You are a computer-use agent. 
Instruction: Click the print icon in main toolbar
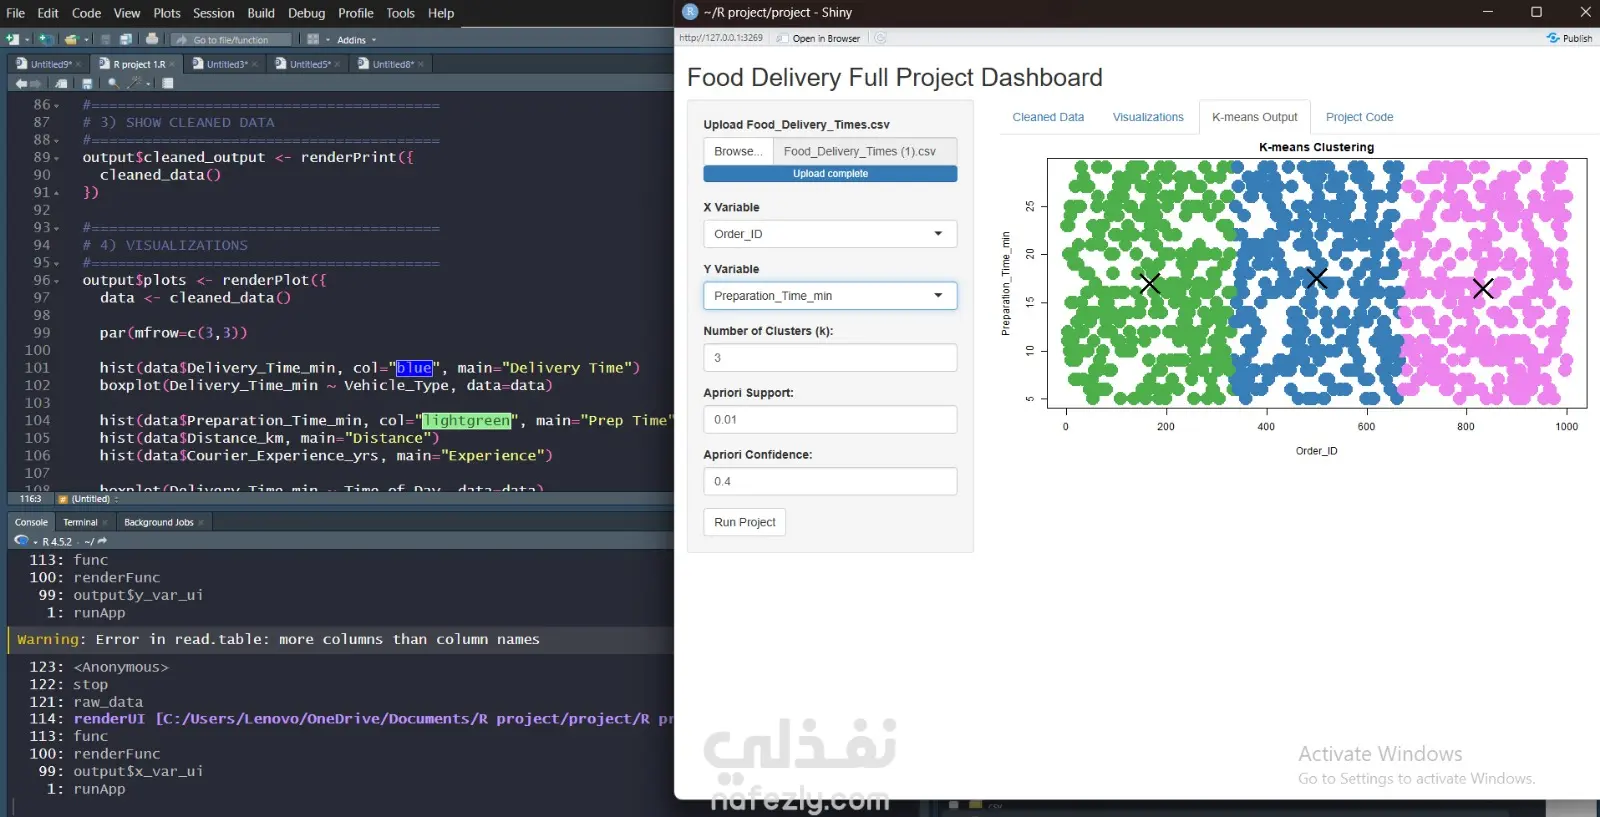[x=152, y=39]
